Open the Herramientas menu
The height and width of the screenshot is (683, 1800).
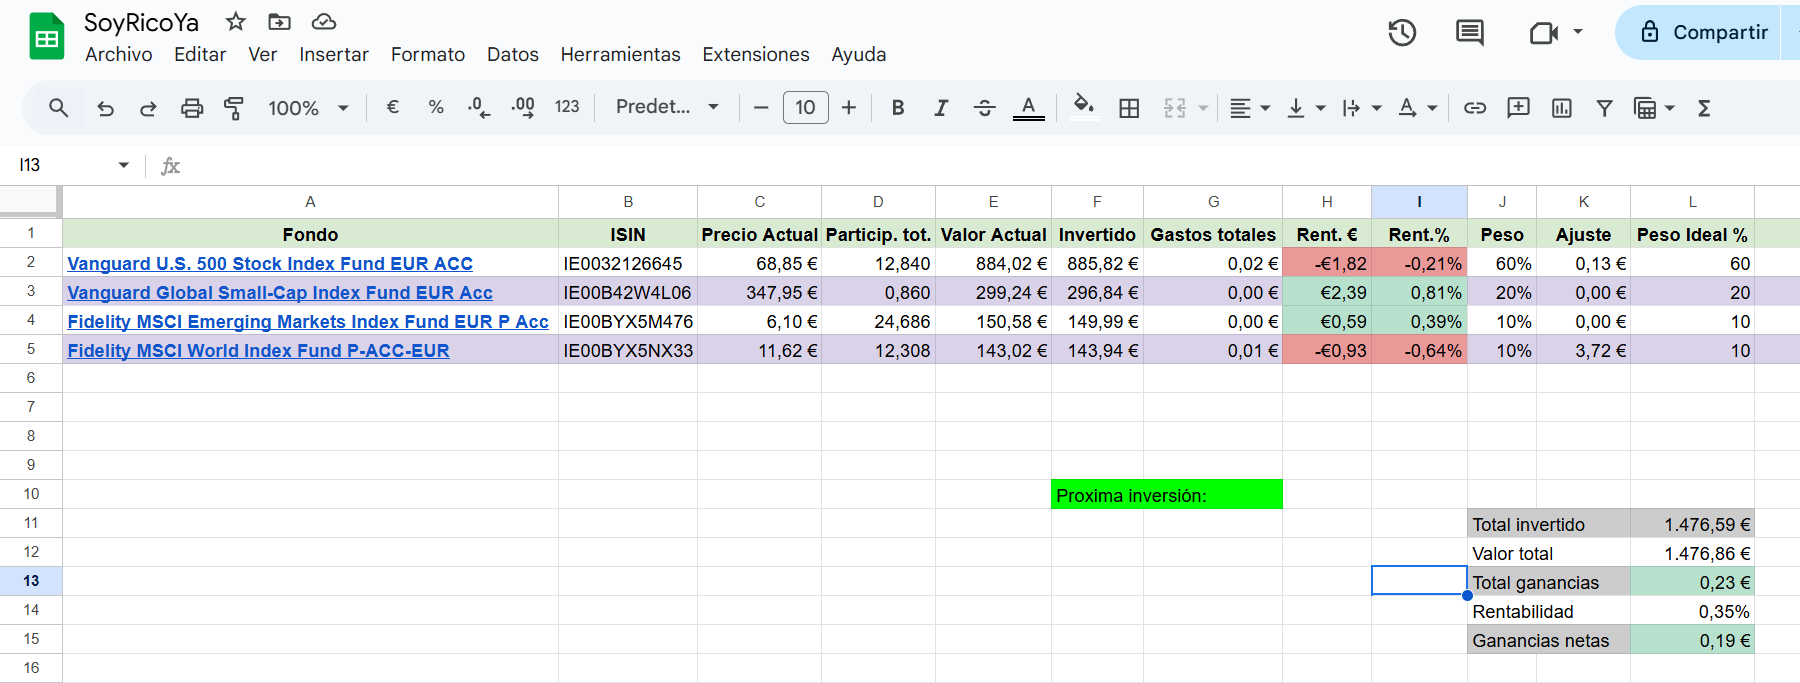[620, 55]
